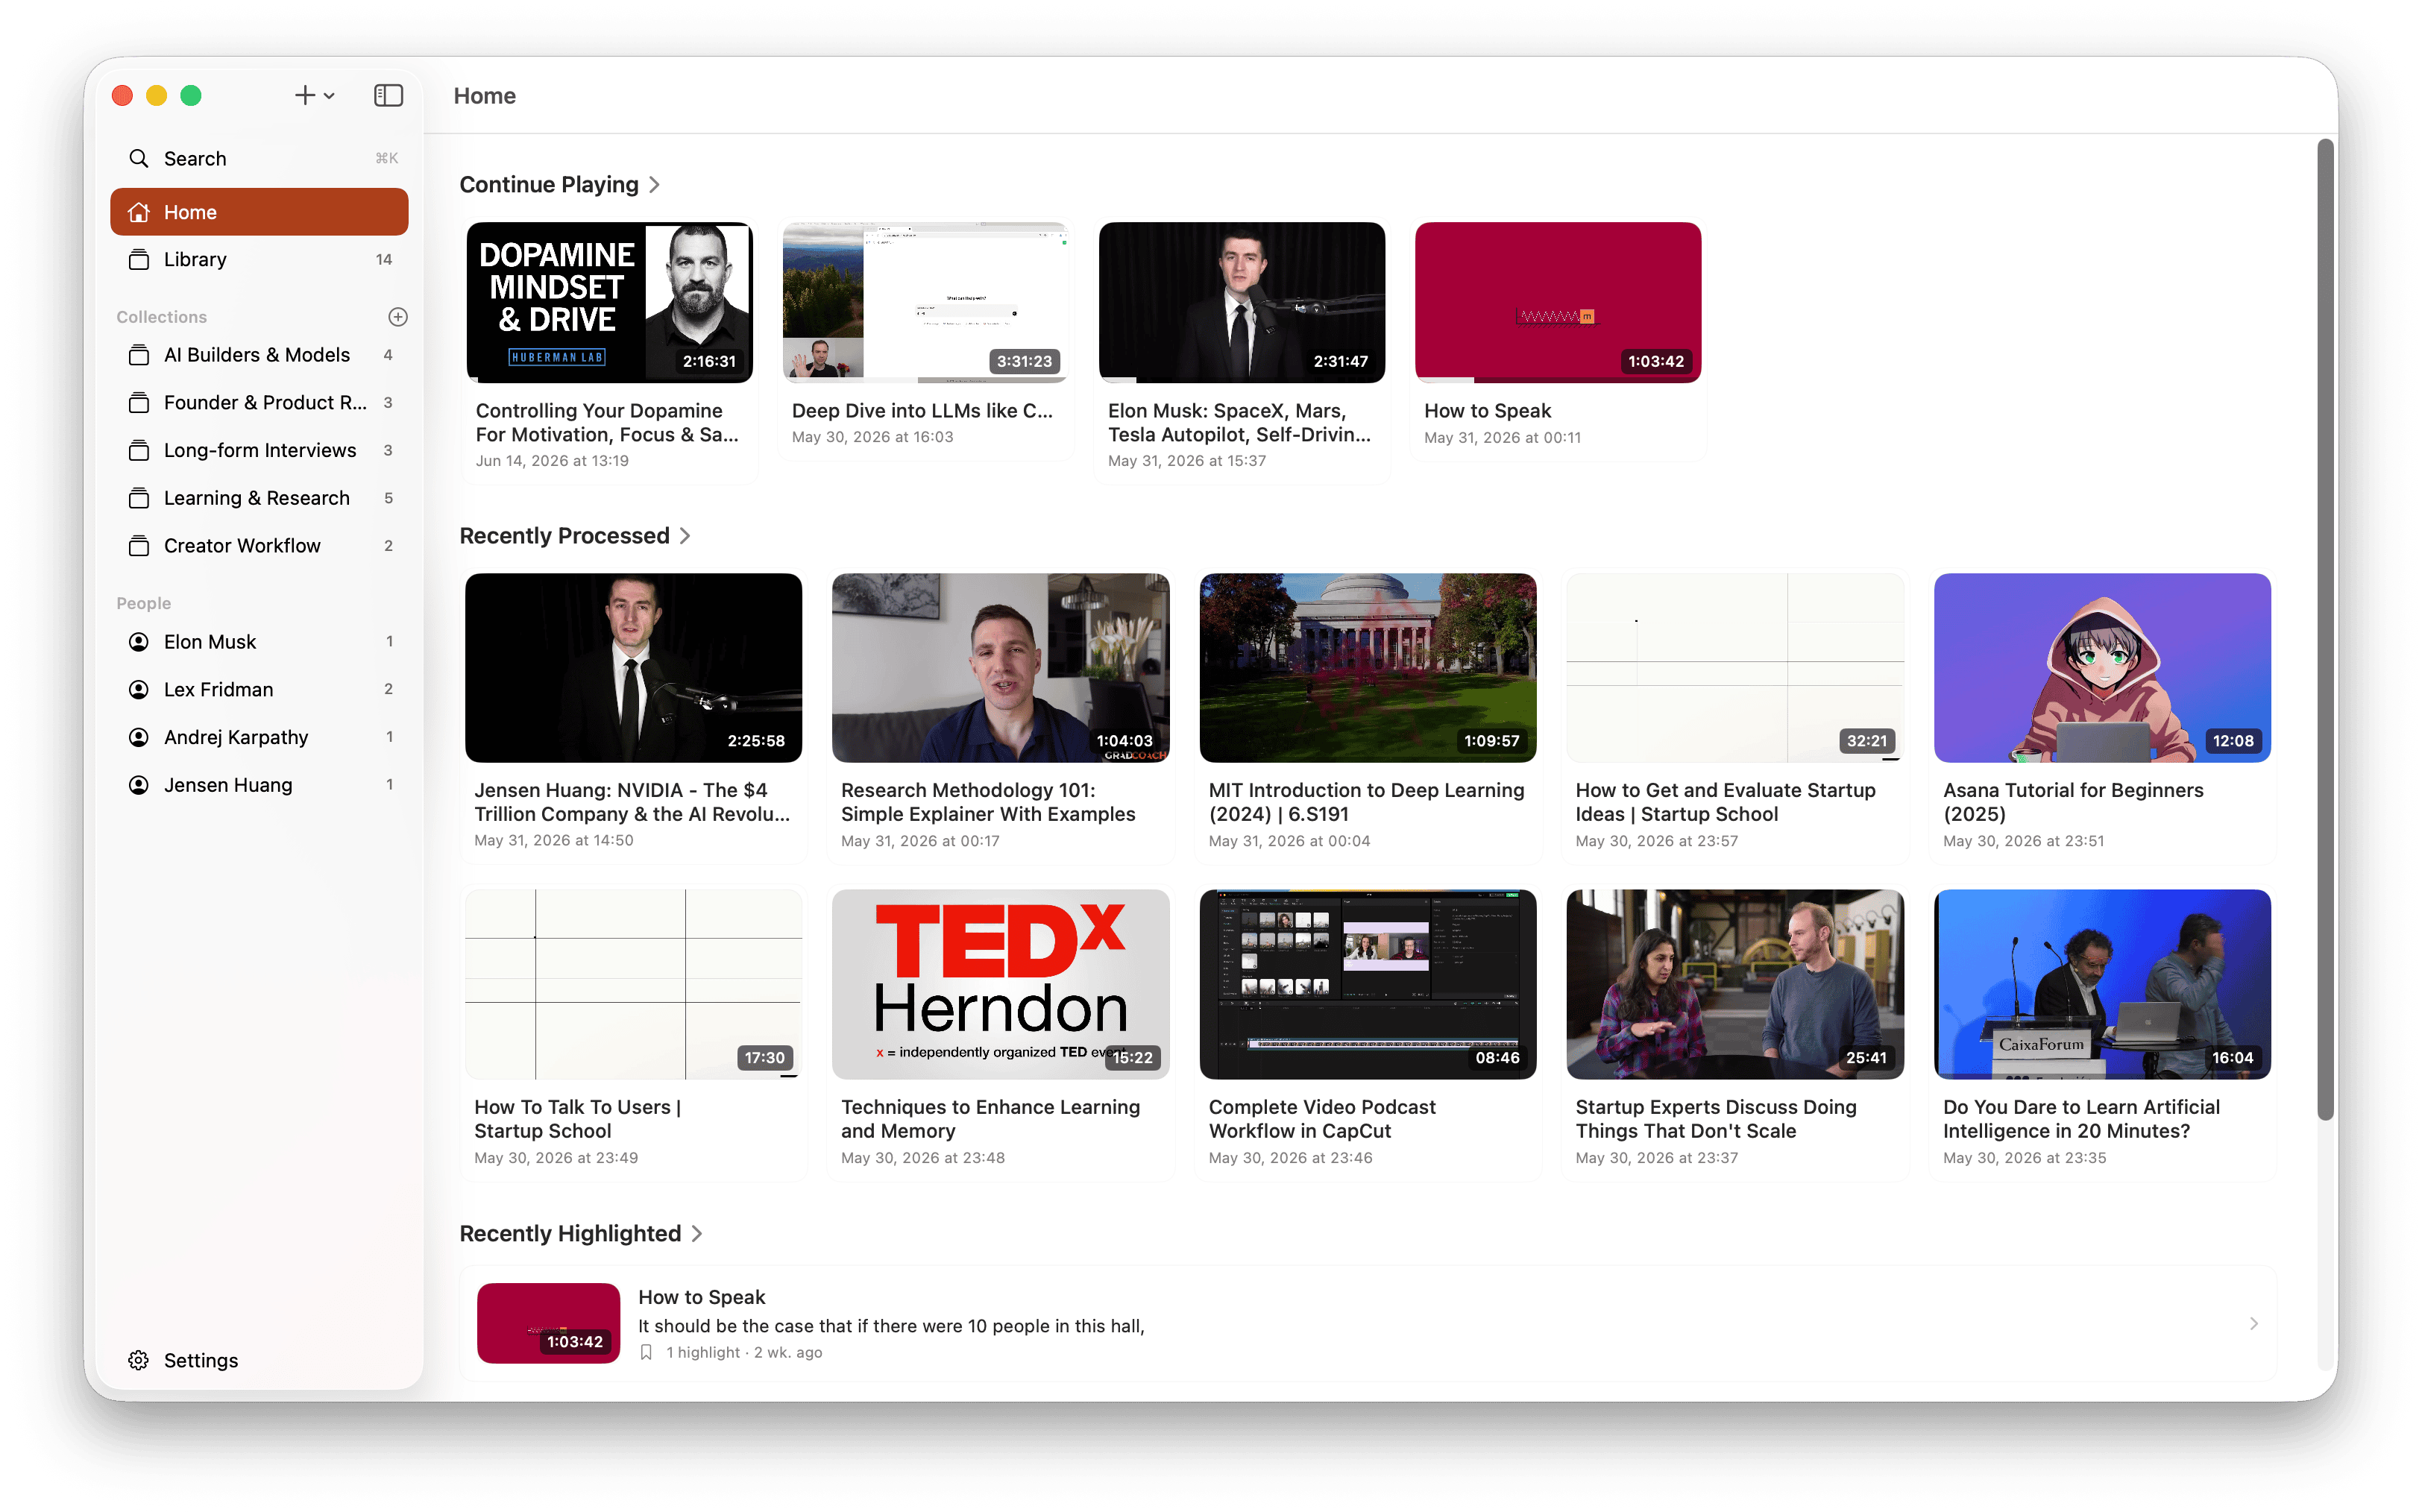2422x1512 pixels.
Task: Click the quote 'It should be the case that if there were 10 people'
Action: (891, 1326)
